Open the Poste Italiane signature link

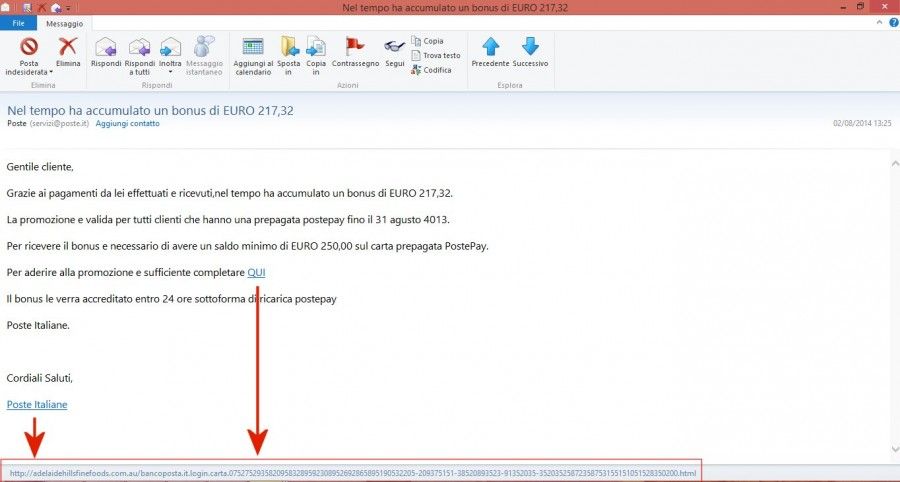[37, 405]
